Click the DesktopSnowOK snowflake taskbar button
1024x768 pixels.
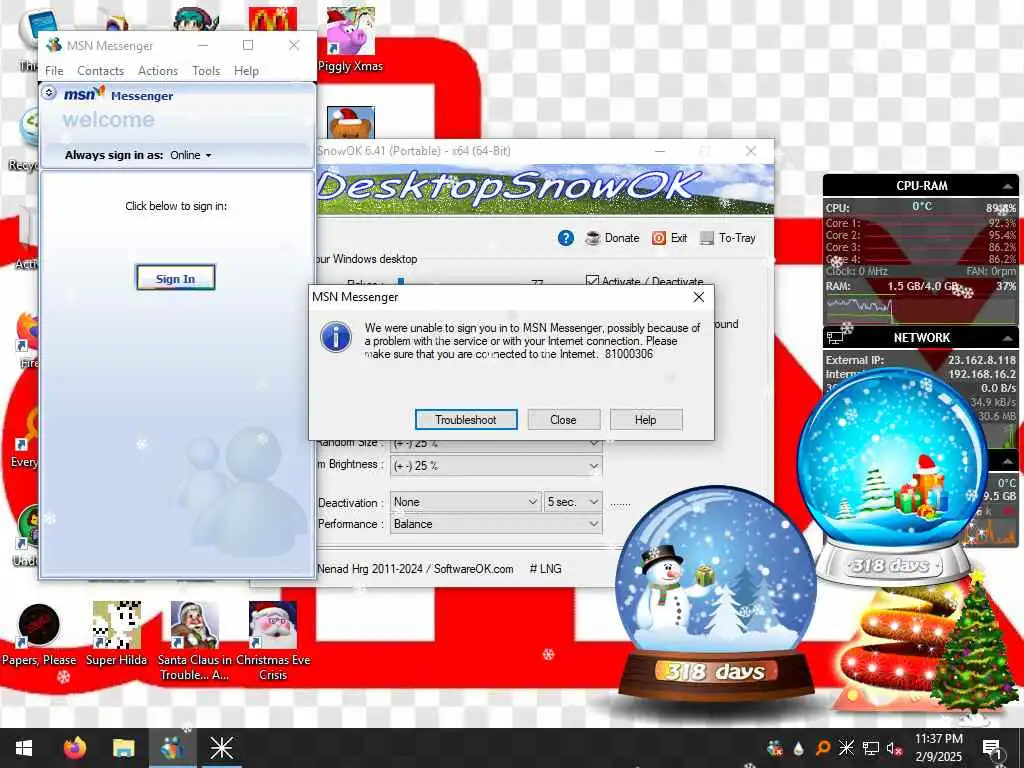coord(221,748)
